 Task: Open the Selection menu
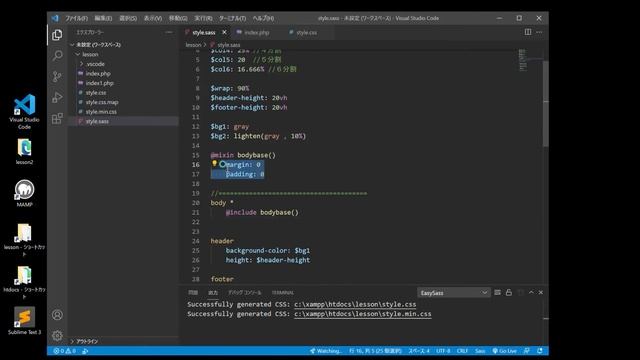point(128,18)
